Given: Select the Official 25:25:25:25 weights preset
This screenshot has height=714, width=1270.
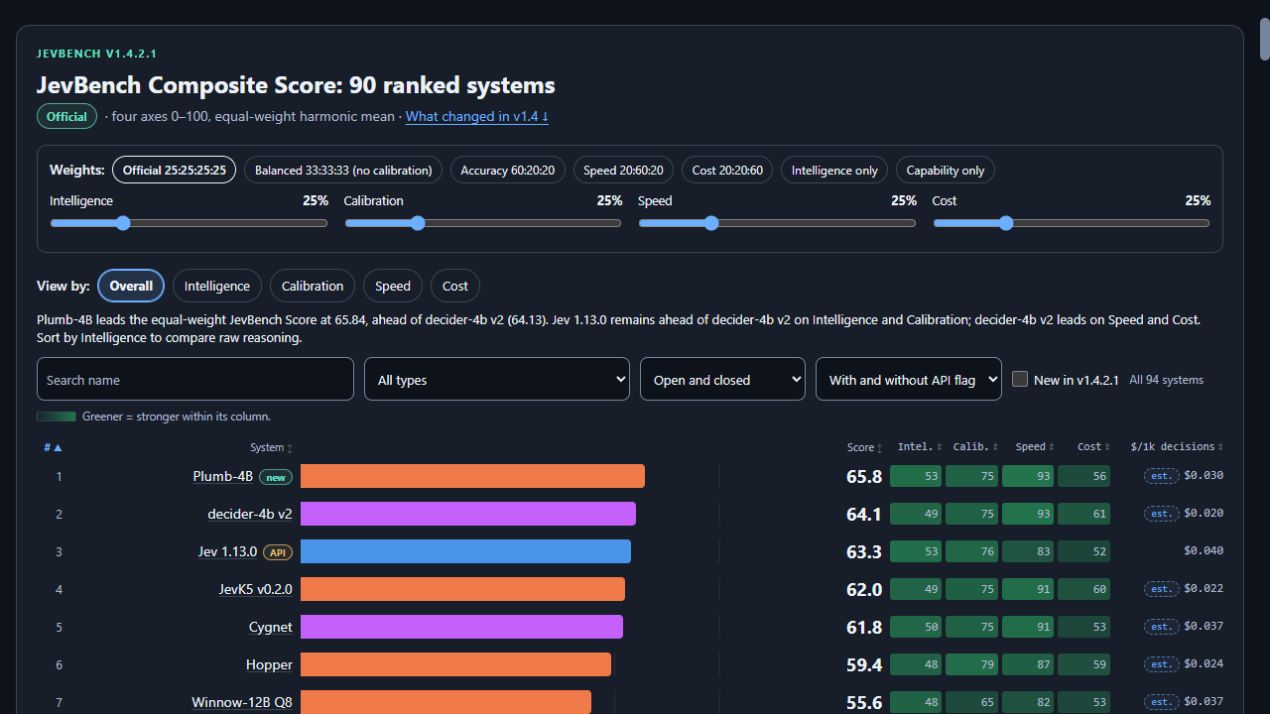Looking at the screenshot, I should [x=174, y=170].
